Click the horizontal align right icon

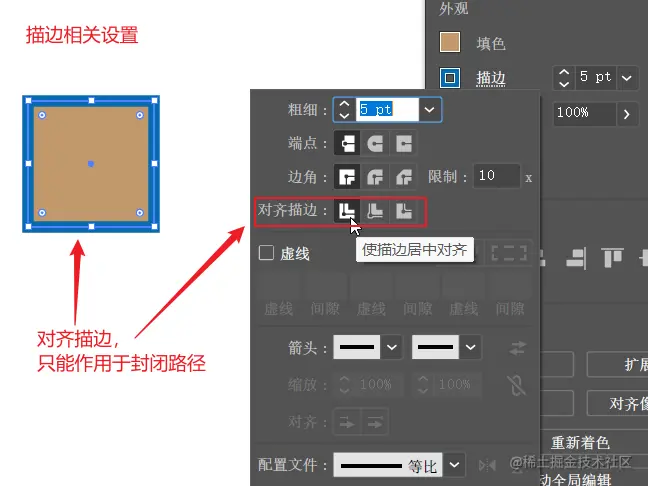pos(576,257)
